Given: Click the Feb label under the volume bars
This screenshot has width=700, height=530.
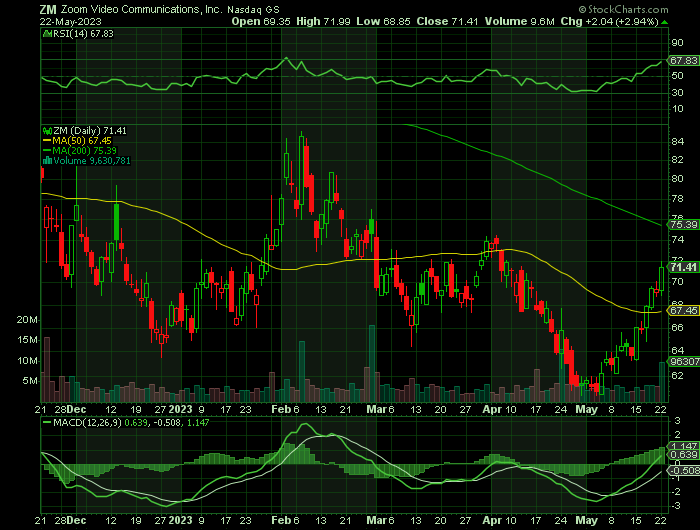Looking at the screenshot, I should click(281, 409).
